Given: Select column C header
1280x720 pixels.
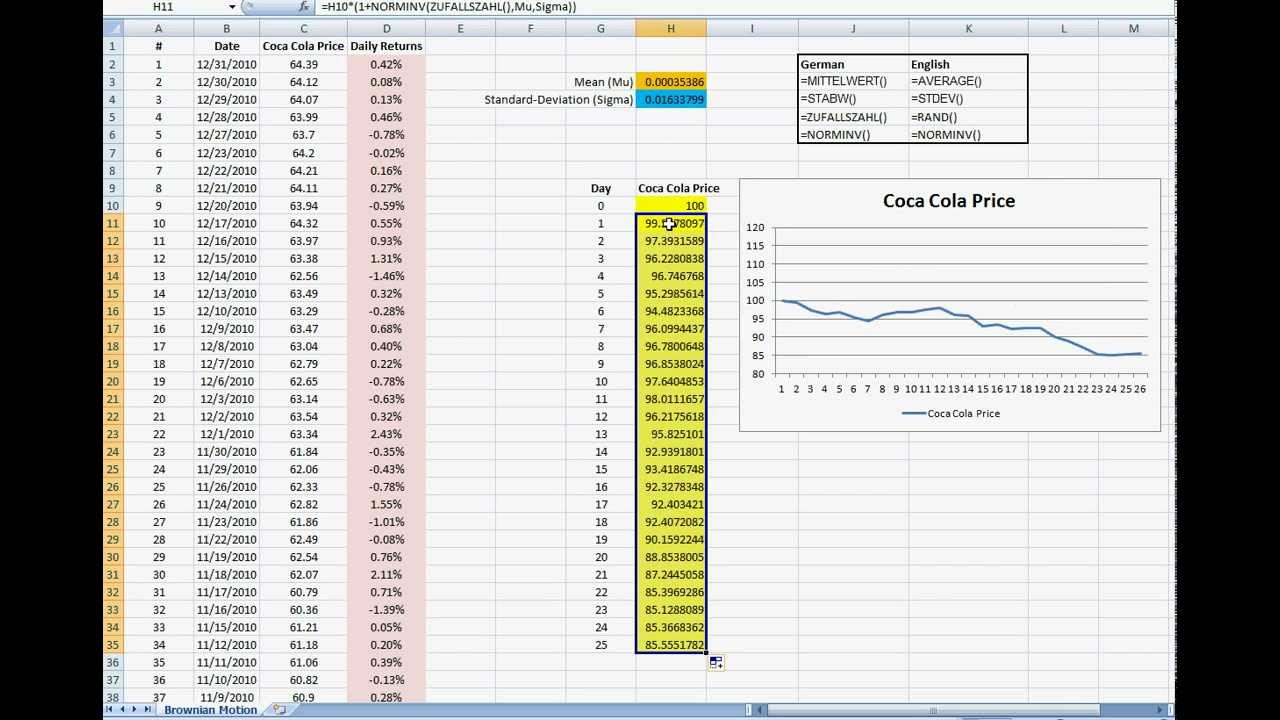Looking at the screenshot, I should tap(304, 29).
